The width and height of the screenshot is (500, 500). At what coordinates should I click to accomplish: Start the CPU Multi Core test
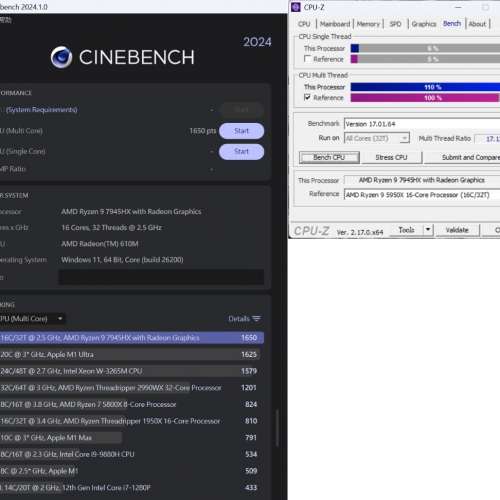pos(241,131)
